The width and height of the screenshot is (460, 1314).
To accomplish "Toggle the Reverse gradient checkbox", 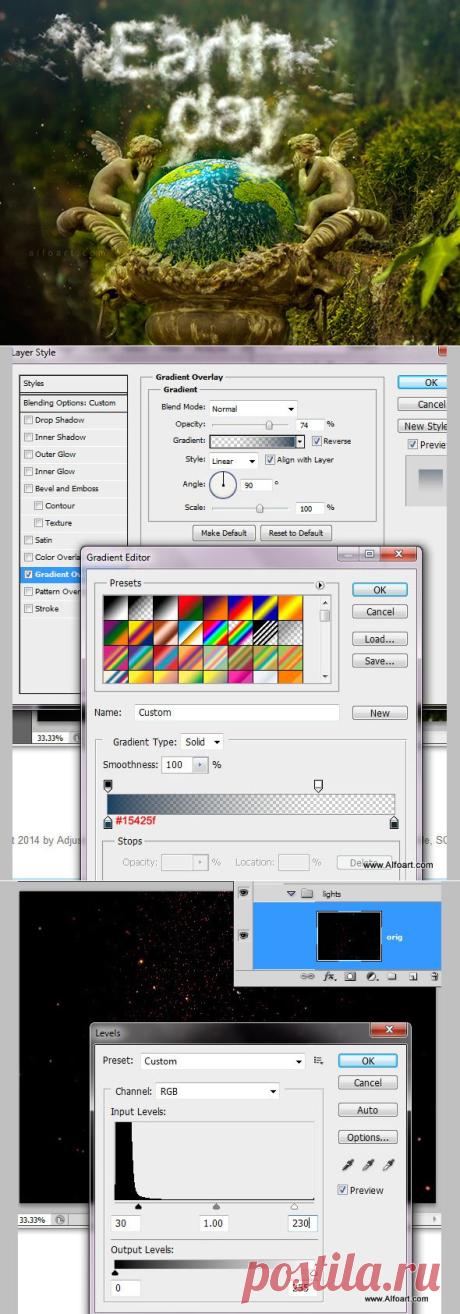I will click(x=317, y=441).
